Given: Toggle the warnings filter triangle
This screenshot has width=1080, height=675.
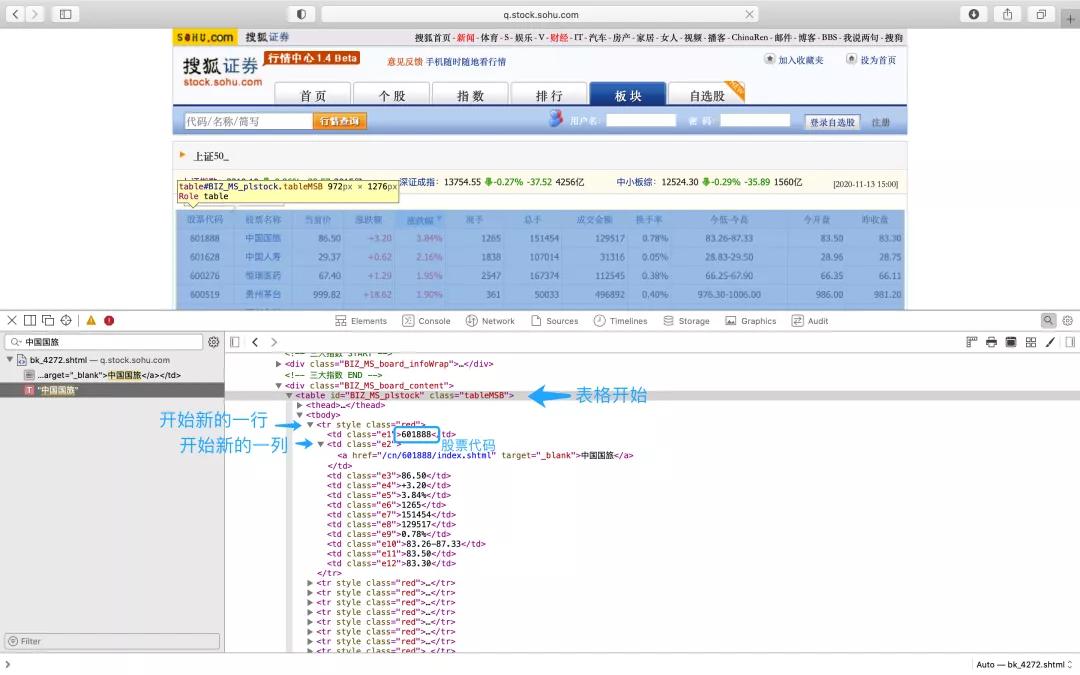Looking at the screenshot, I should pos(90,320).
